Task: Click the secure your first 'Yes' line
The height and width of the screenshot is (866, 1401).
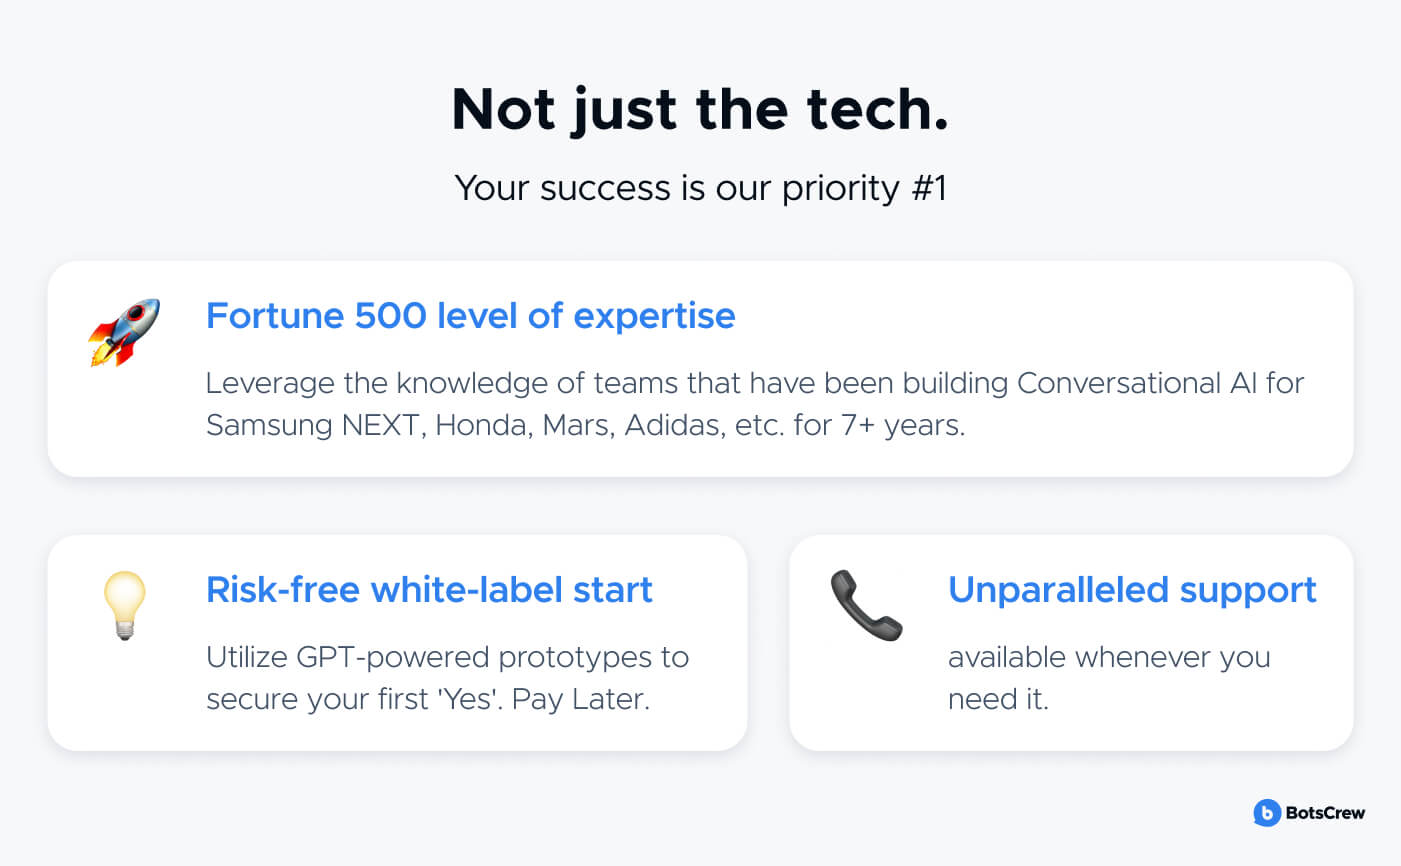Action: (x=428, y=700)
